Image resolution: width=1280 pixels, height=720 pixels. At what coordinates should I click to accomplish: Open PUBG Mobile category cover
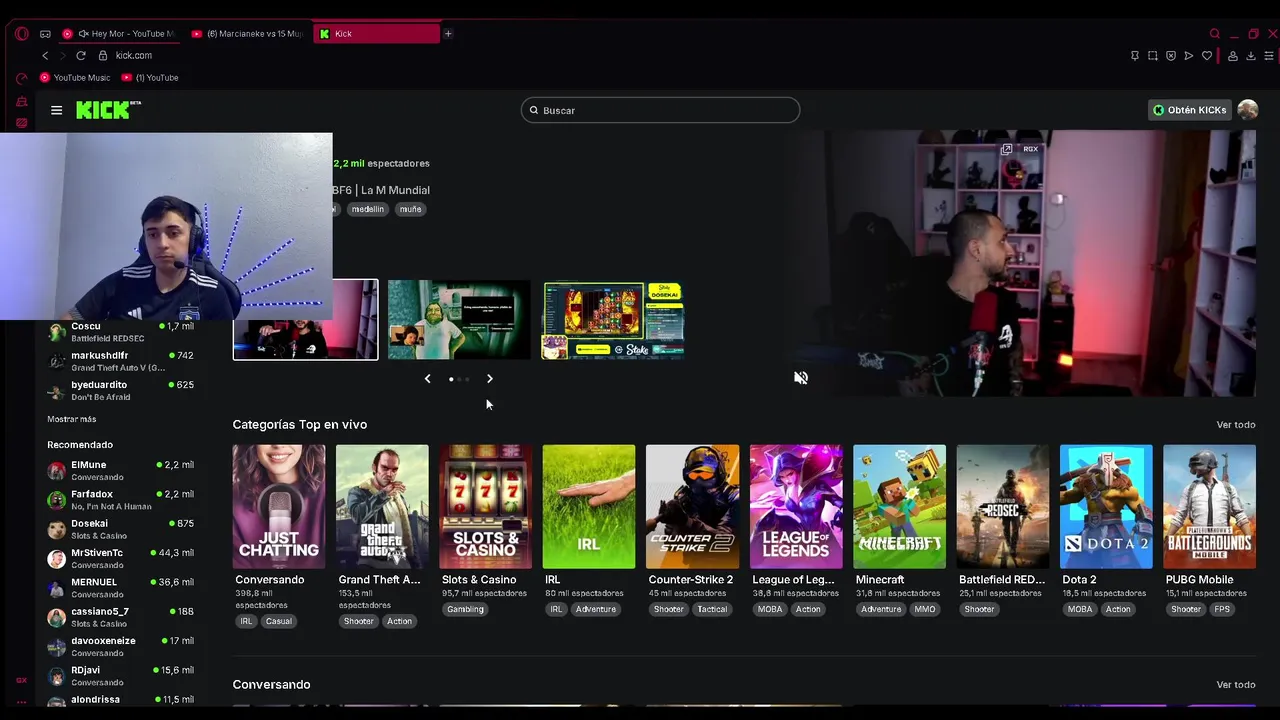[x=1209, y=507]
